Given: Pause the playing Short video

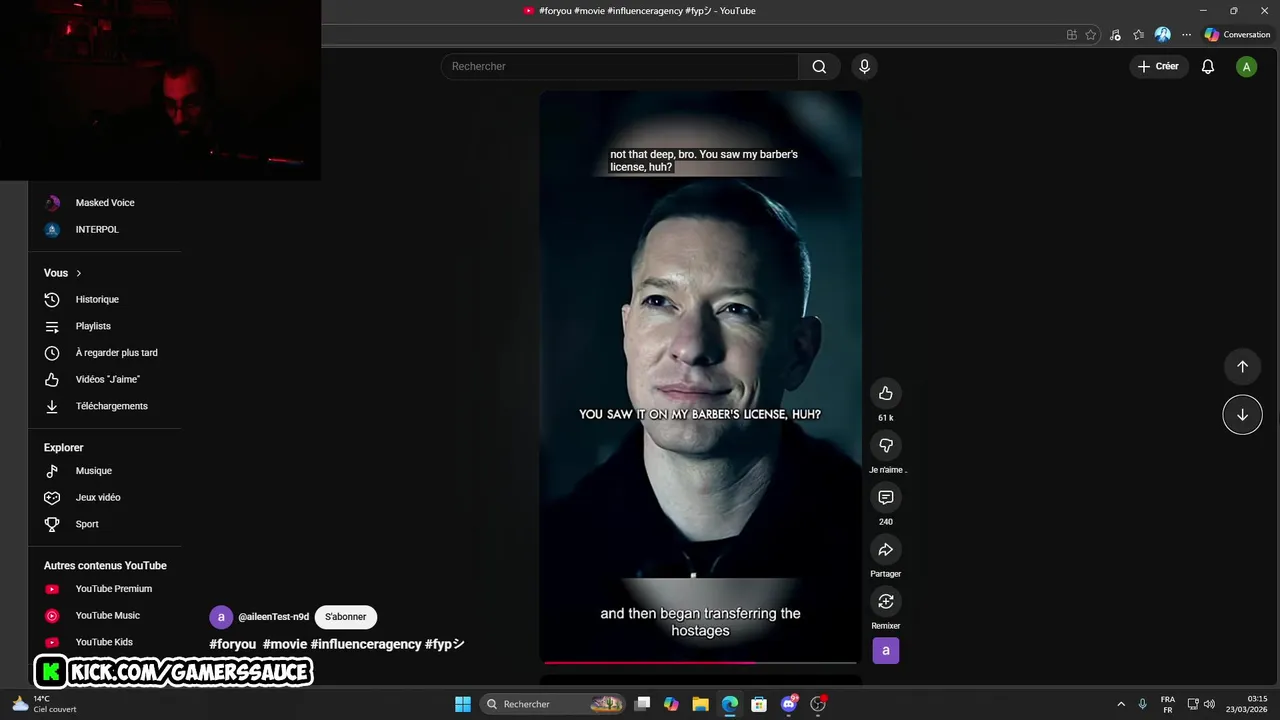Looking at the screenshot, I should click(700, 377).
